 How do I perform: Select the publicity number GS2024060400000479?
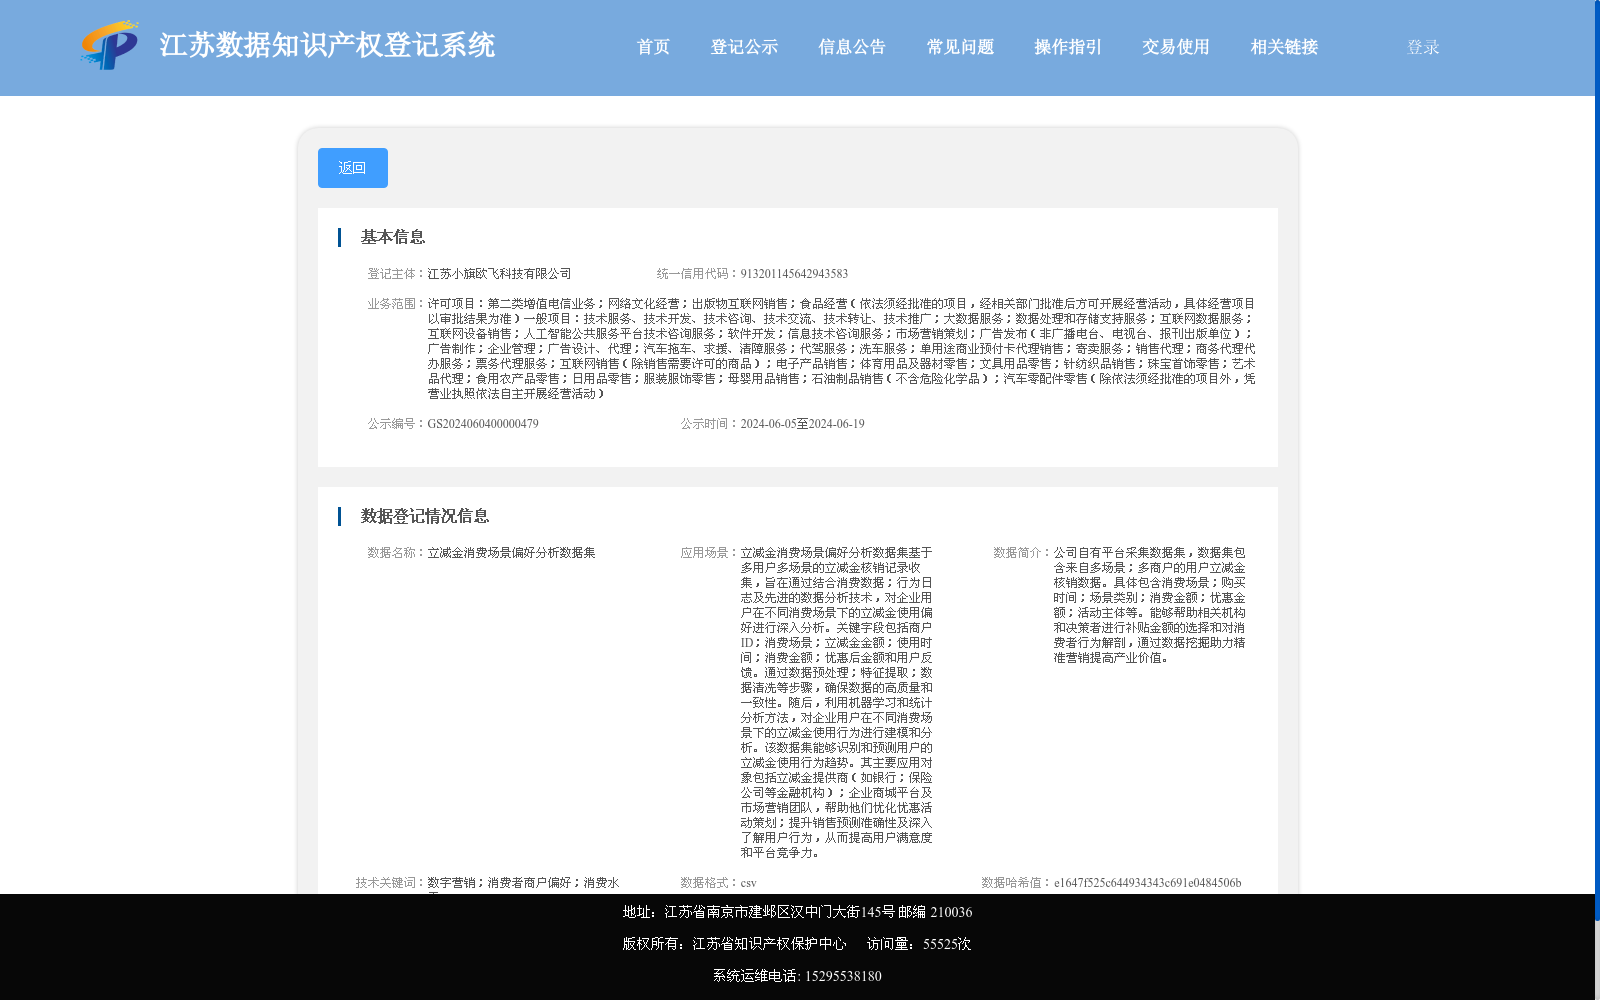coord(483,424)
